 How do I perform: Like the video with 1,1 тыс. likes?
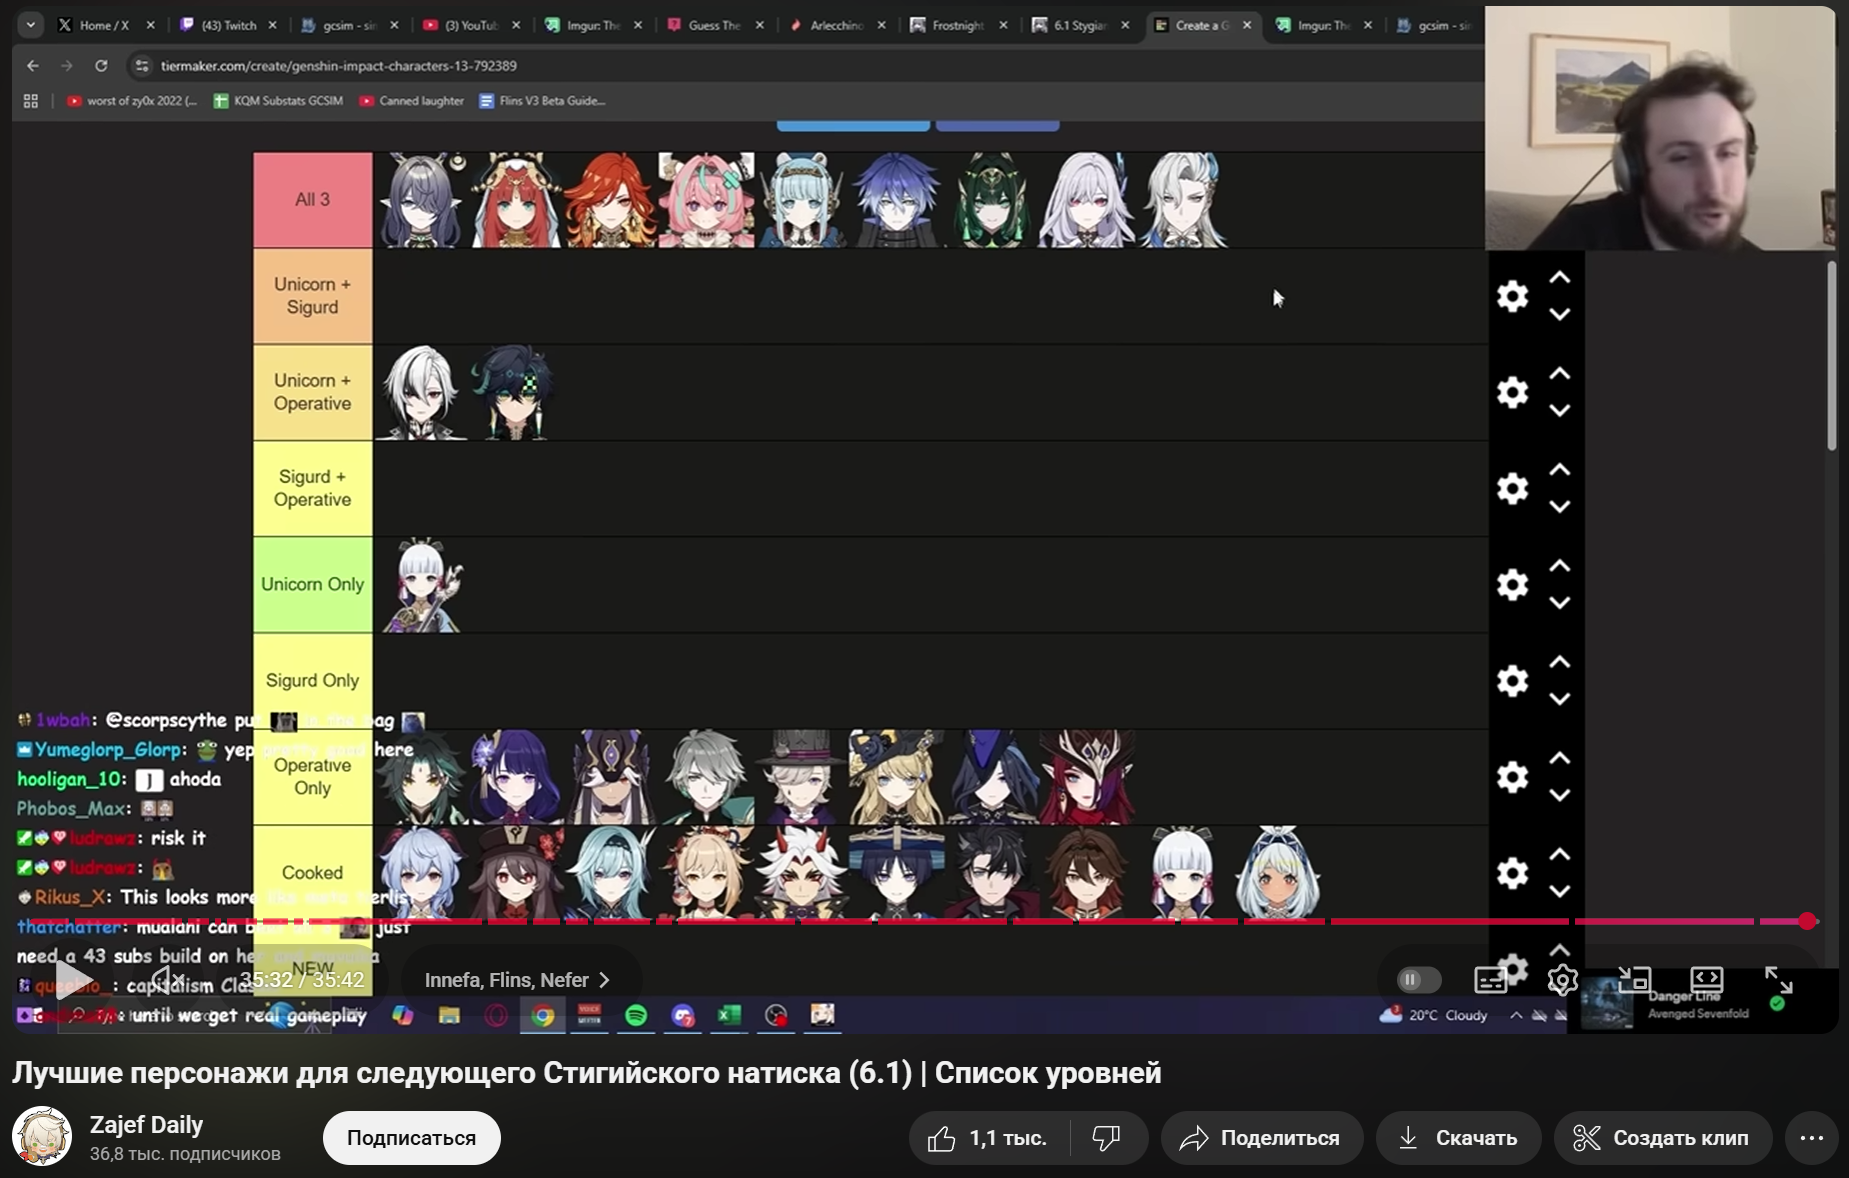[988, 1138]
